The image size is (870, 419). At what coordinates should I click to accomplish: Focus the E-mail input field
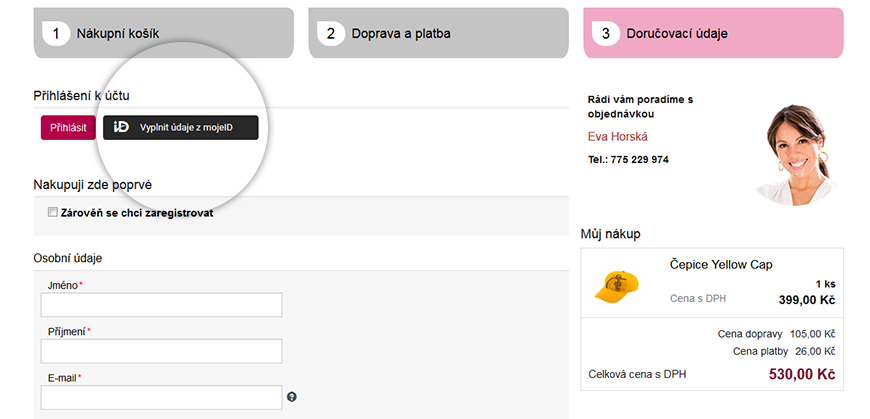[161, 397]
